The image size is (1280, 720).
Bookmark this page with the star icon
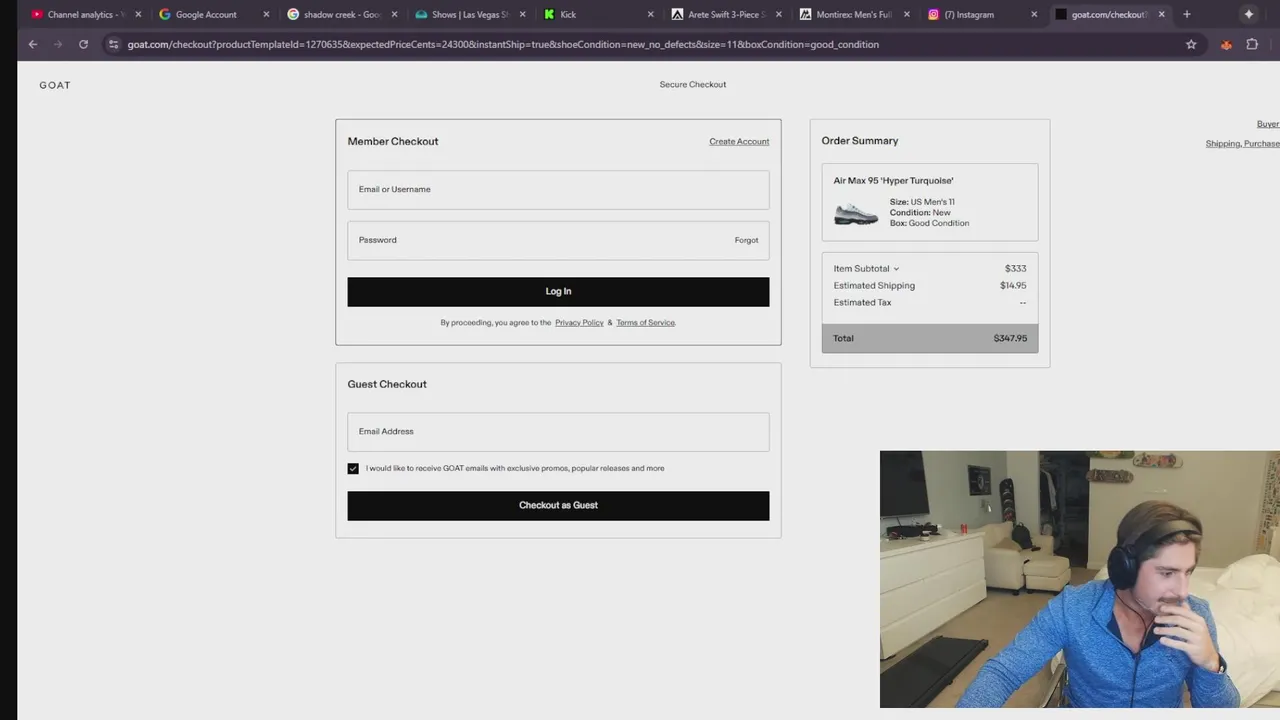tap(1191, 44)
